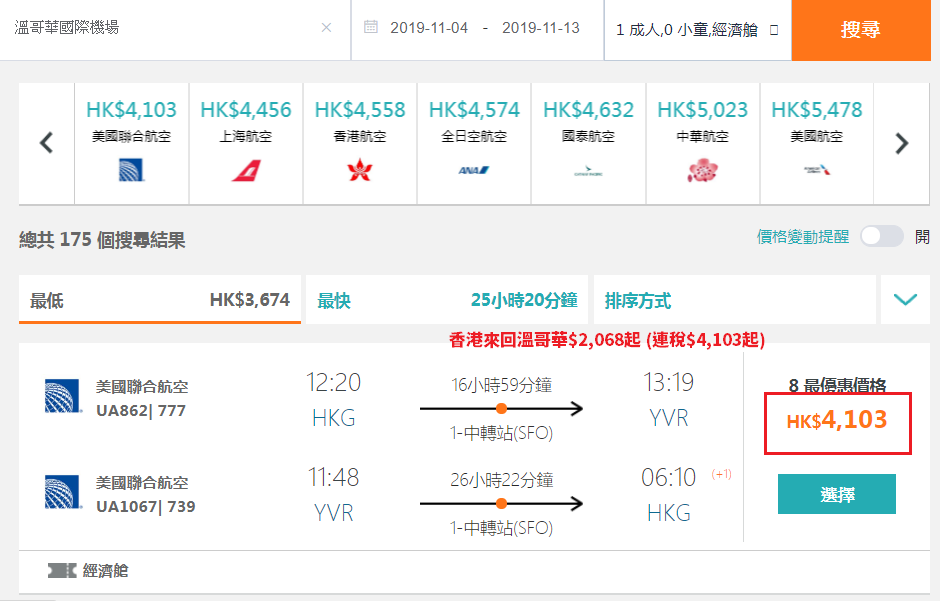Filter by 美國航空 HK$5,478 card
Viewport: 940px width, 601px height.
(817, 143)
